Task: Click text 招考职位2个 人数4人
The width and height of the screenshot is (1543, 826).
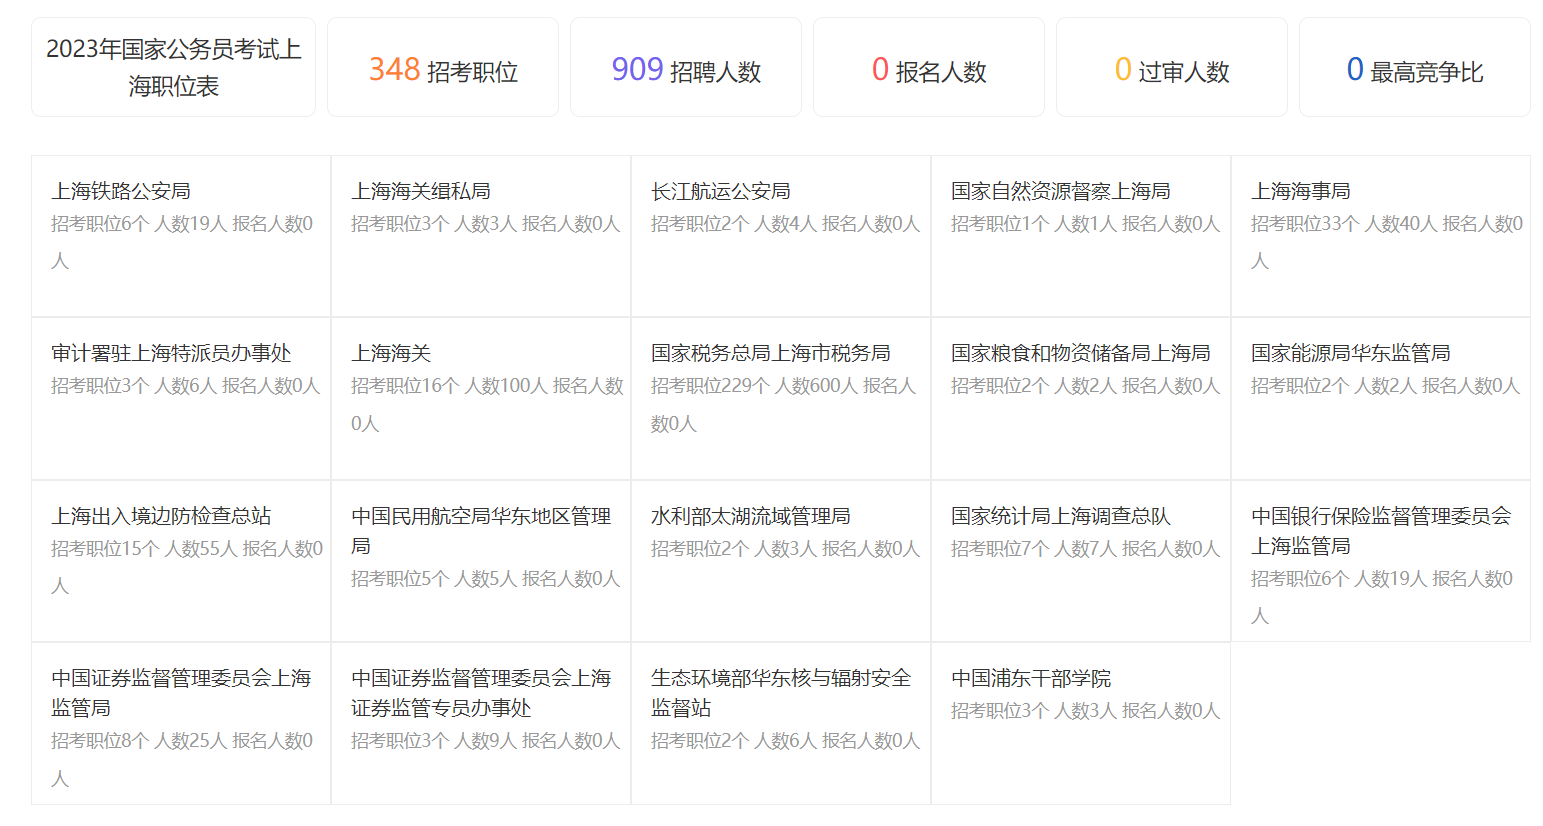Action: click(734, 224)
